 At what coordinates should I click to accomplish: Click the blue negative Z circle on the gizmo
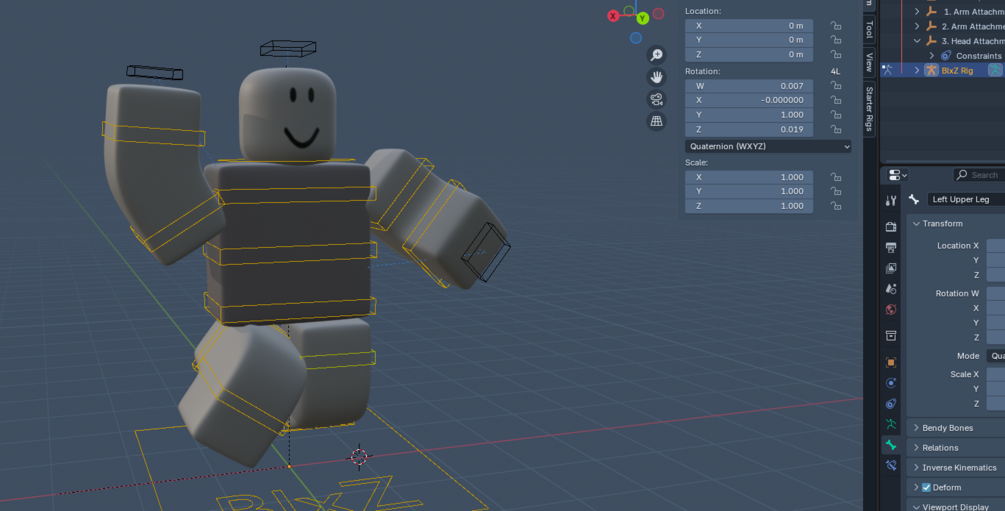click(636, 38)
